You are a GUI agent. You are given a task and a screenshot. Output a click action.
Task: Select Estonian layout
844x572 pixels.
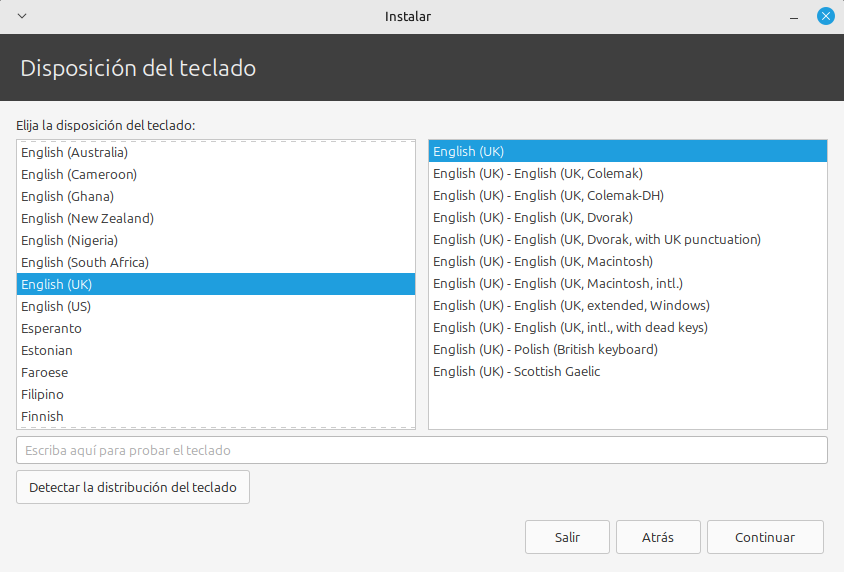tap(216, 350)
